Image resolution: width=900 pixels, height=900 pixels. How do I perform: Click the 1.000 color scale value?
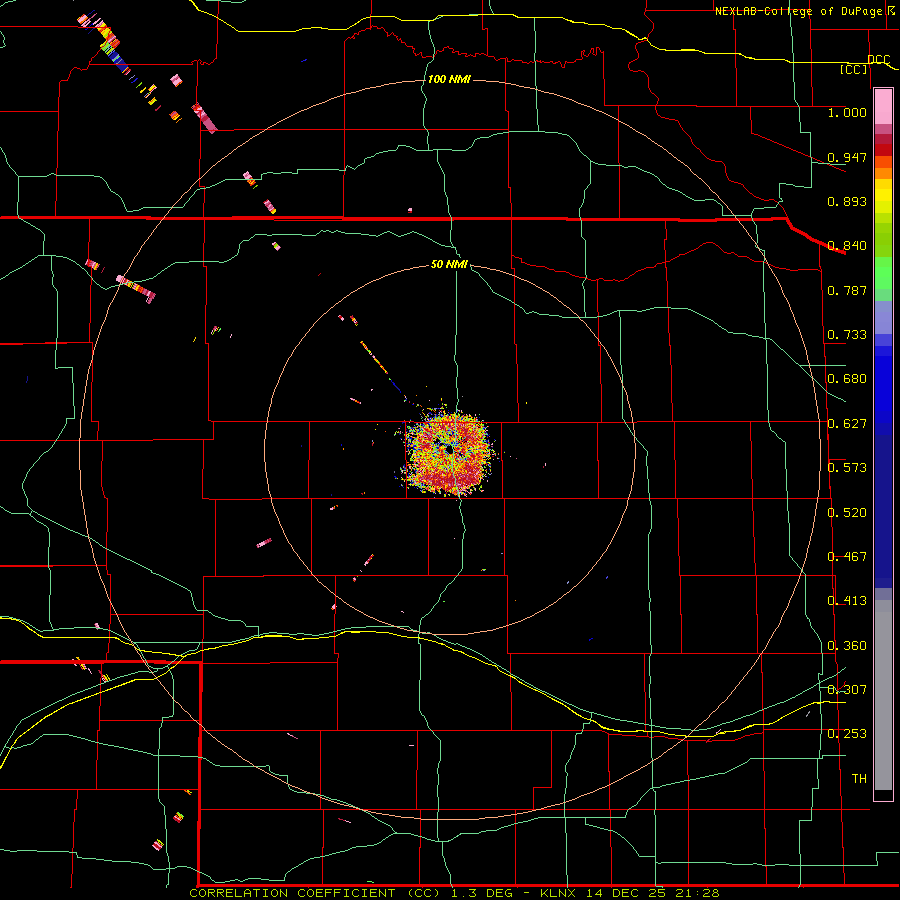point(847,112)
